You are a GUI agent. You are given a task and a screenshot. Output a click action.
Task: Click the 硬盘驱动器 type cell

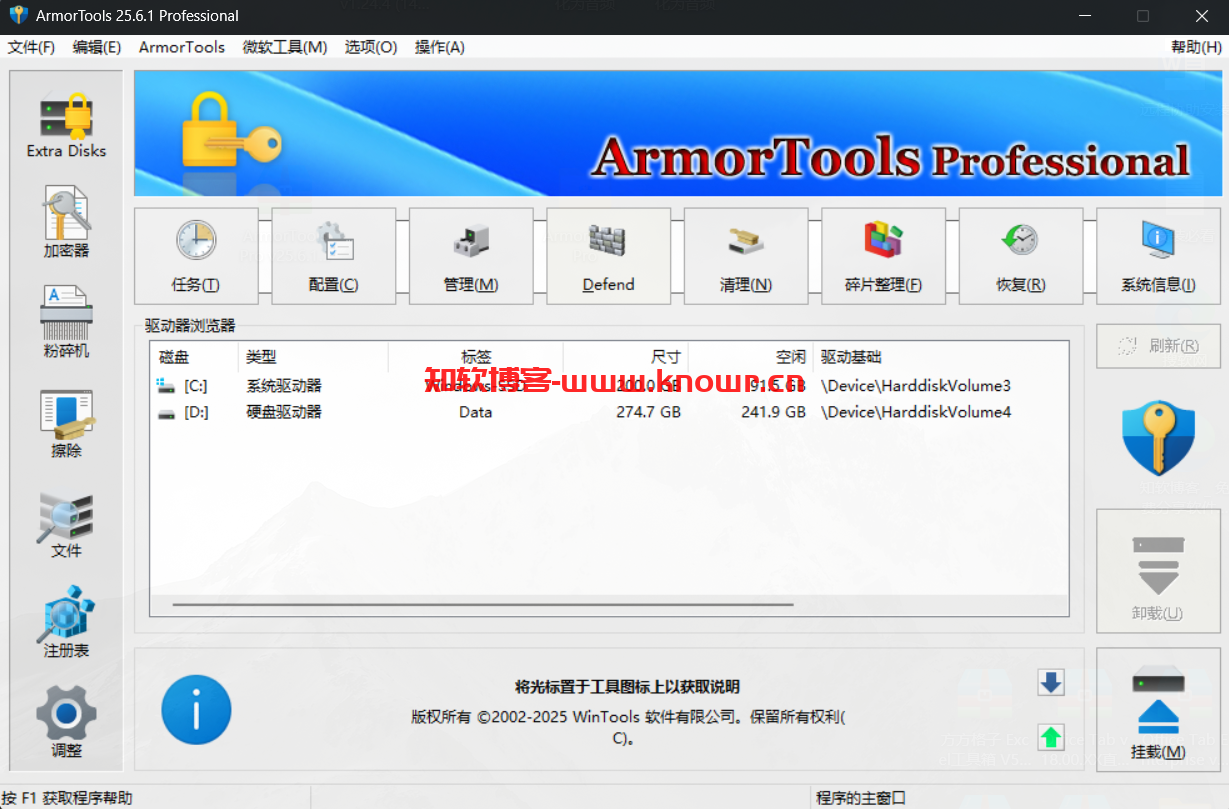click(x=284, y=412)
